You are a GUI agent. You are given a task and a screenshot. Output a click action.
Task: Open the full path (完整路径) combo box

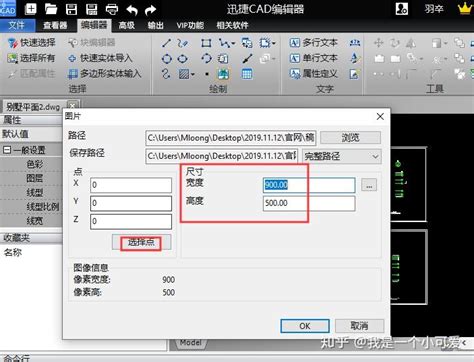[342, 156]
